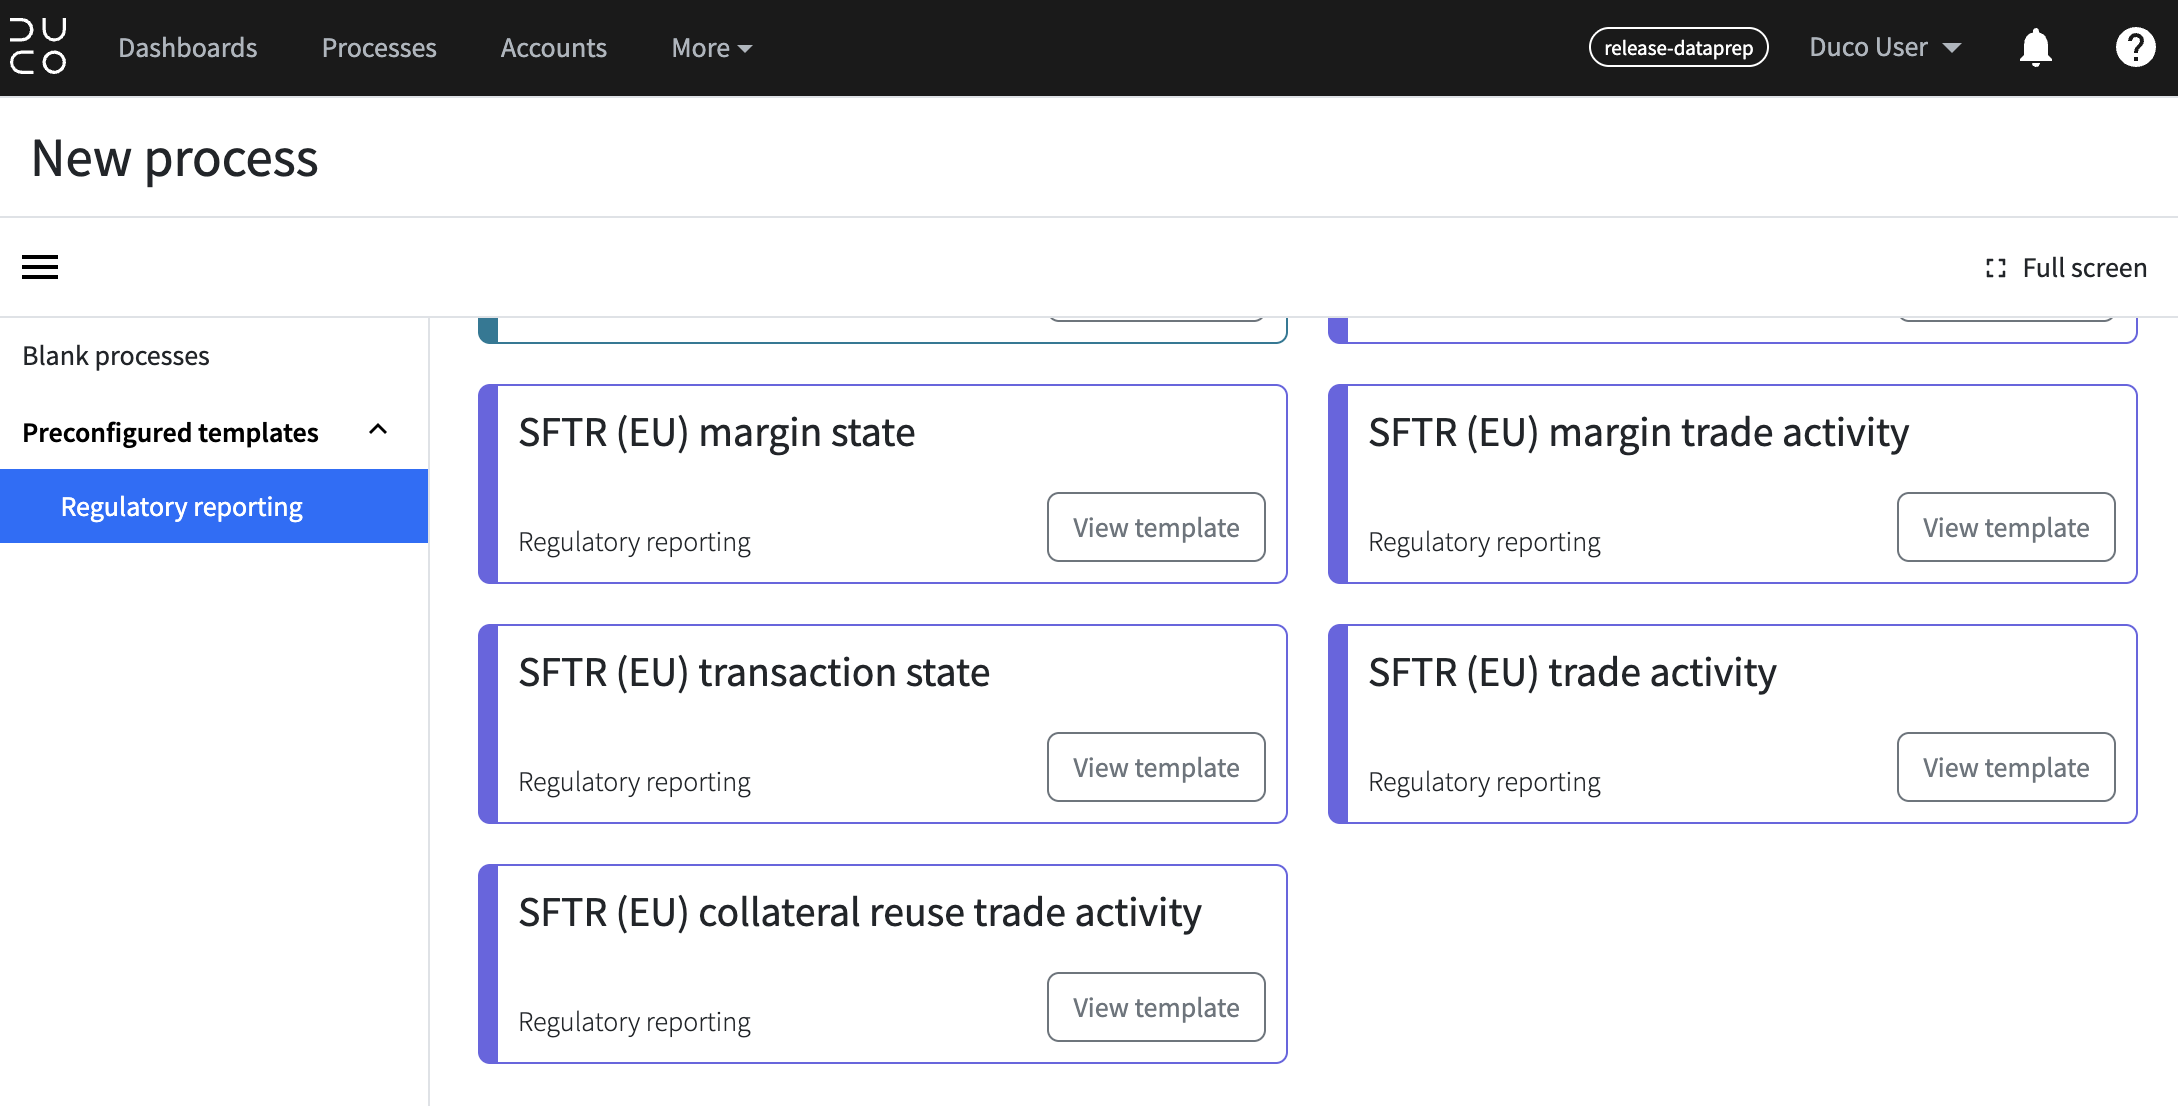View template for SFTR (EU) margin trade activity
Viewport: 2178px width, 1106px height.
pos(2006,527)
